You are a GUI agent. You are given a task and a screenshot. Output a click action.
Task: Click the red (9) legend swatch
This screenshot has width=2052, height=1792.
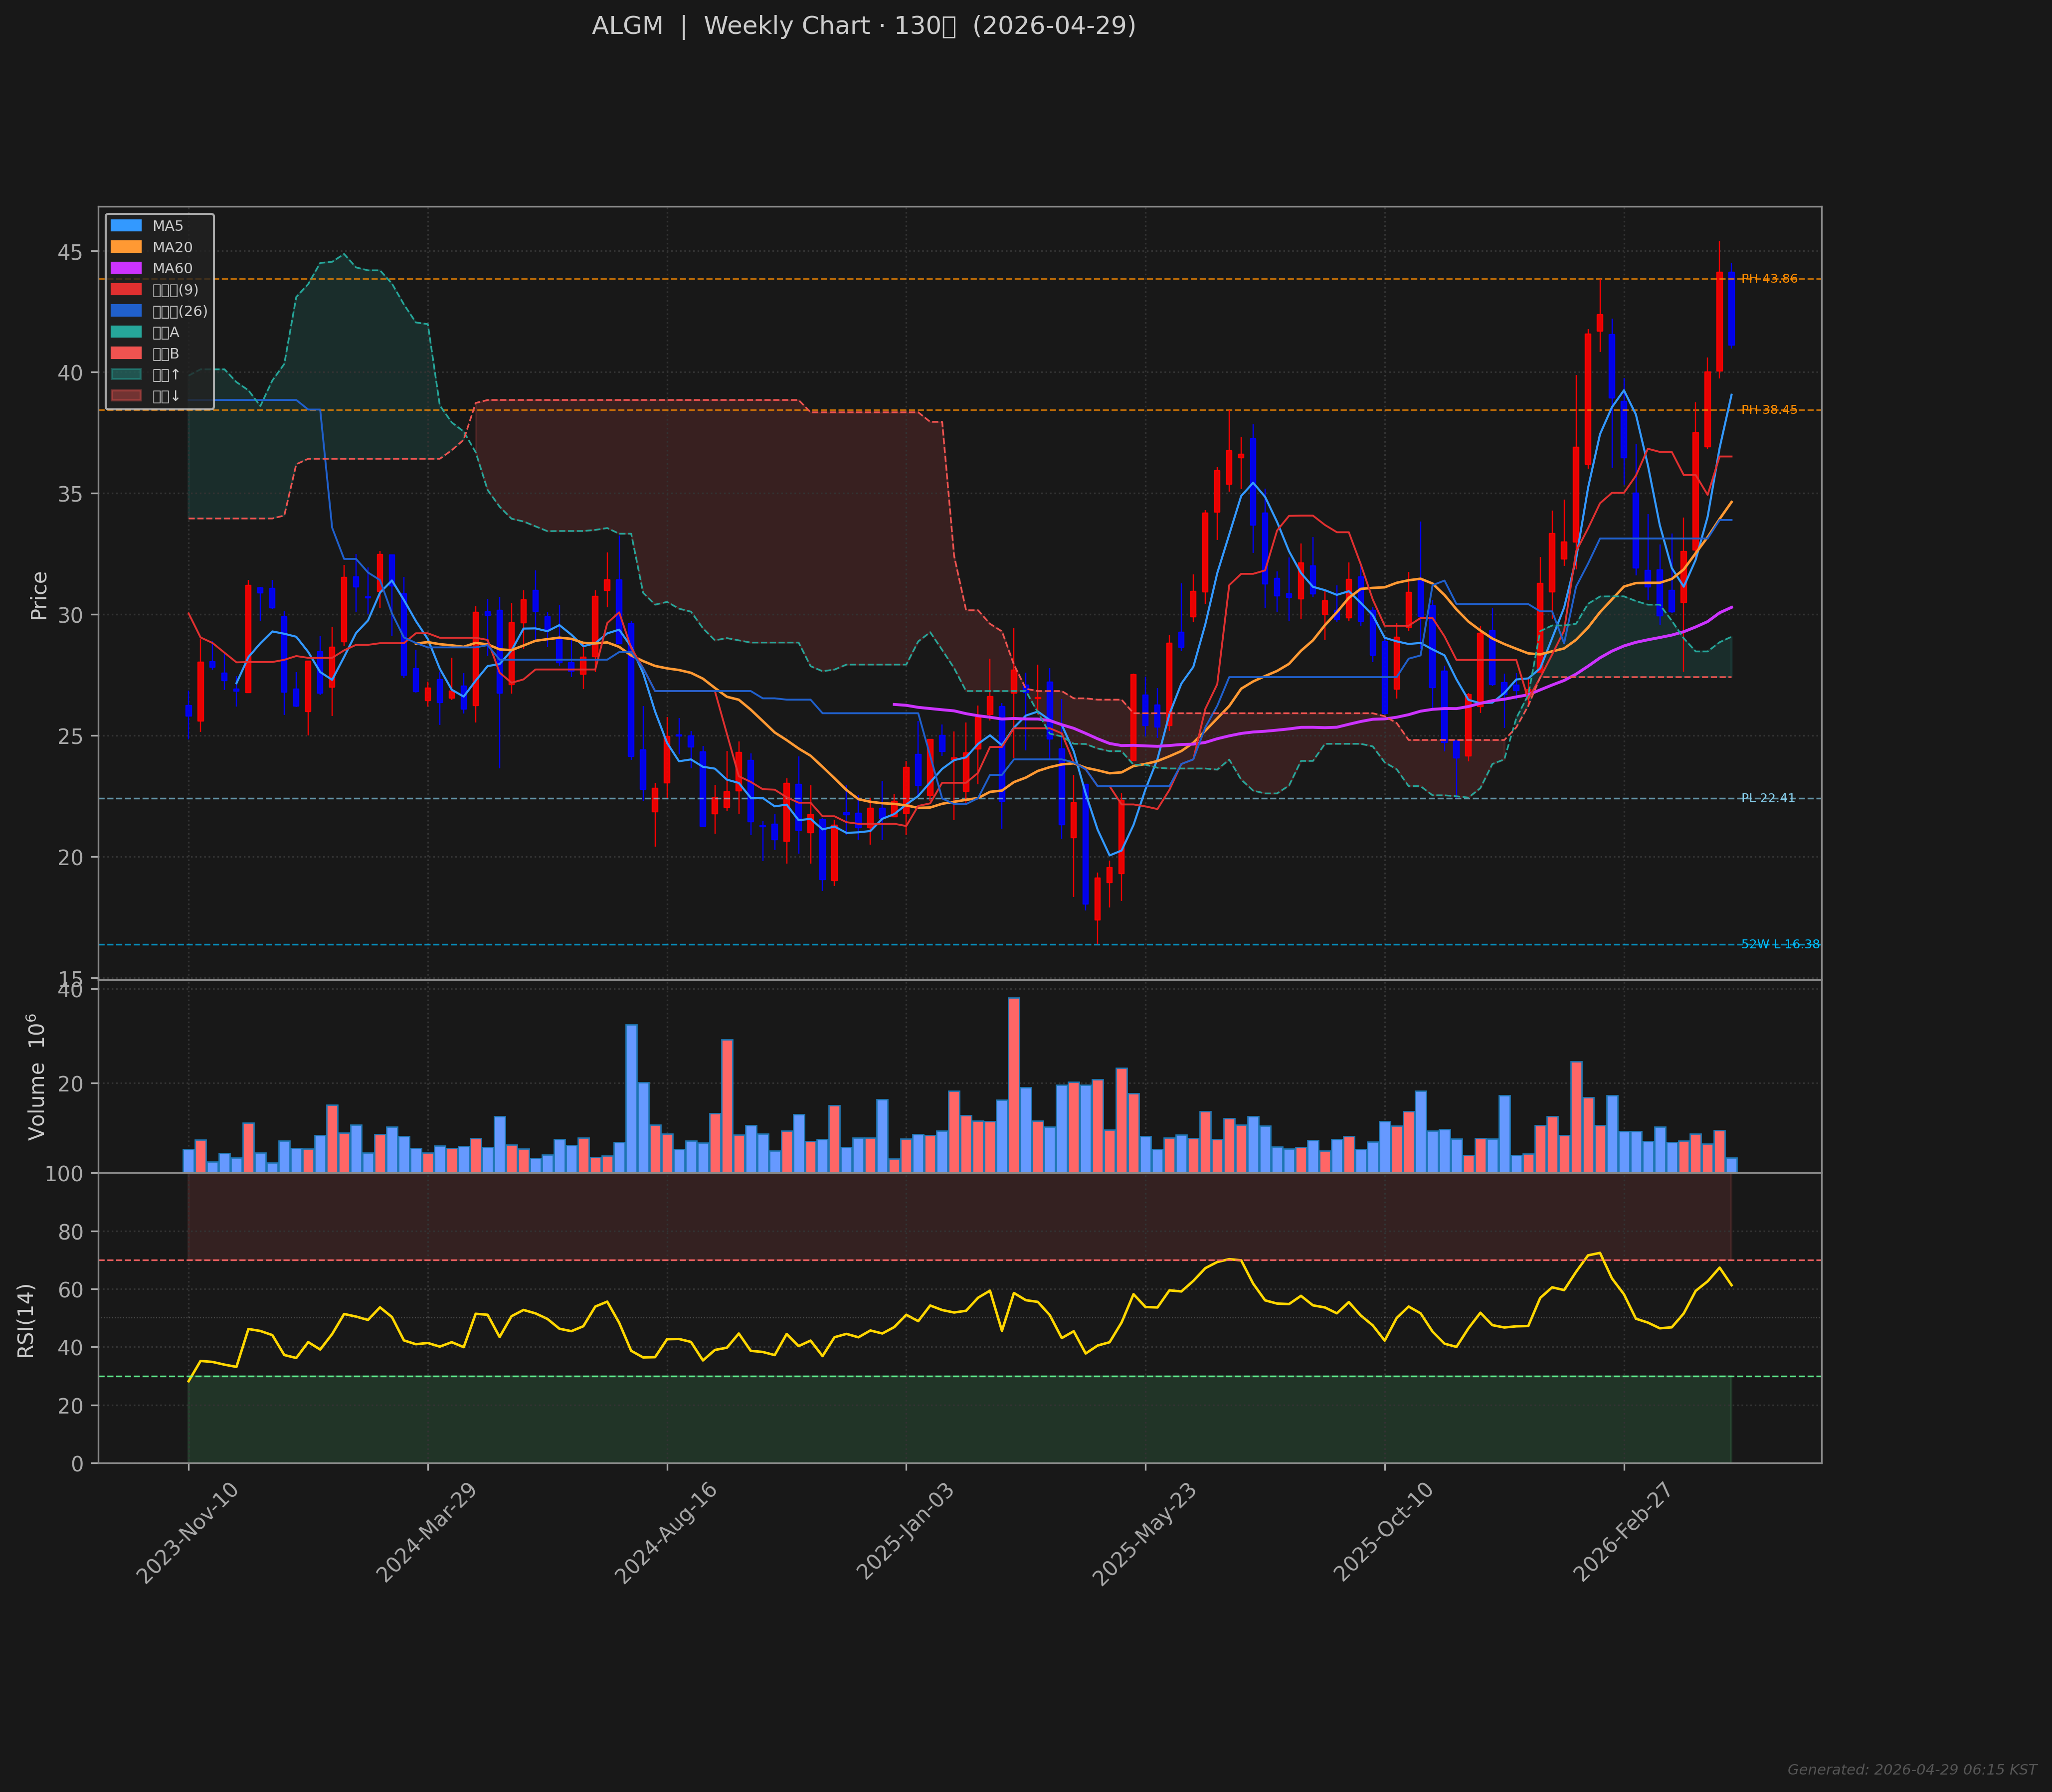(126, 290)
